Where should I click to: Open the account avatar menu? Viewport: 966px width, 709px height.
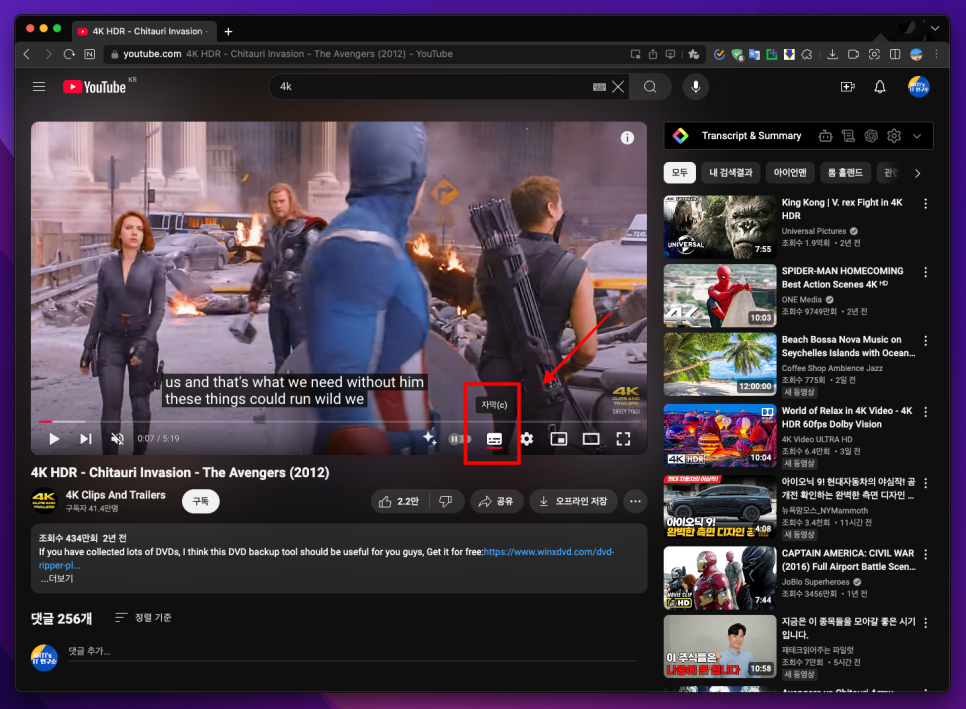click(x=918, y=87)
